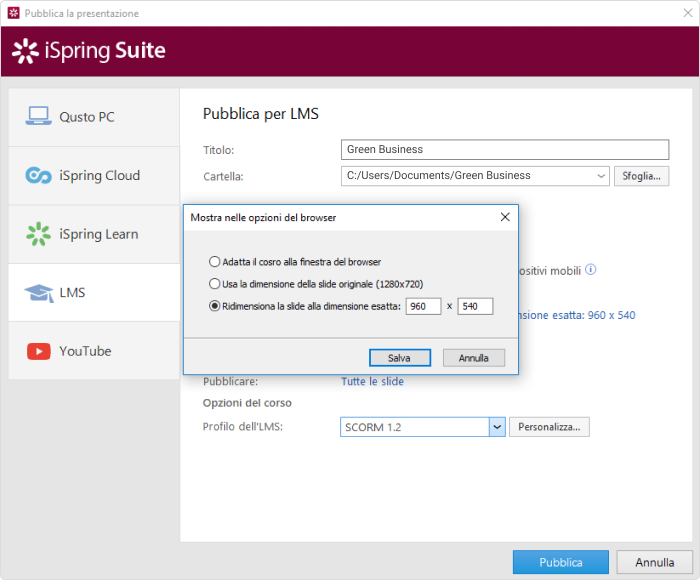Click the 'Pubblica la presentazione' title text
This screenshot has height=580, width=700.
click(x=82, y=13)
